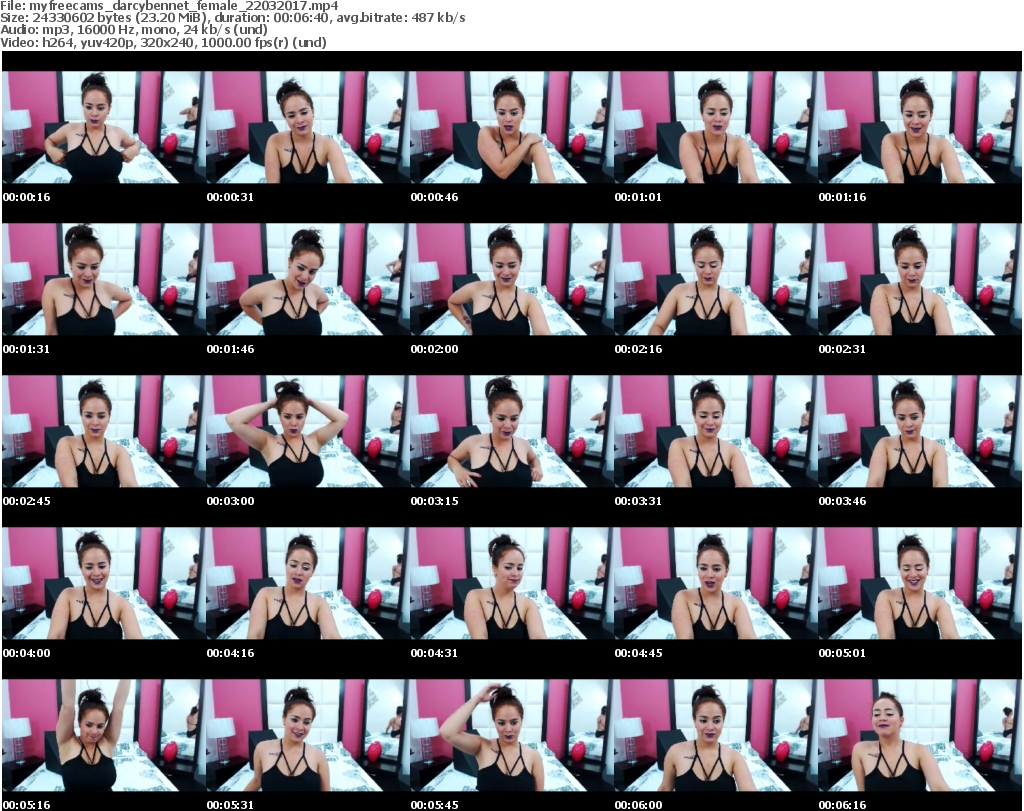Click the 00:03:00 timestamp label
The height and width of the screenshot is (811, 1024).
231,501
